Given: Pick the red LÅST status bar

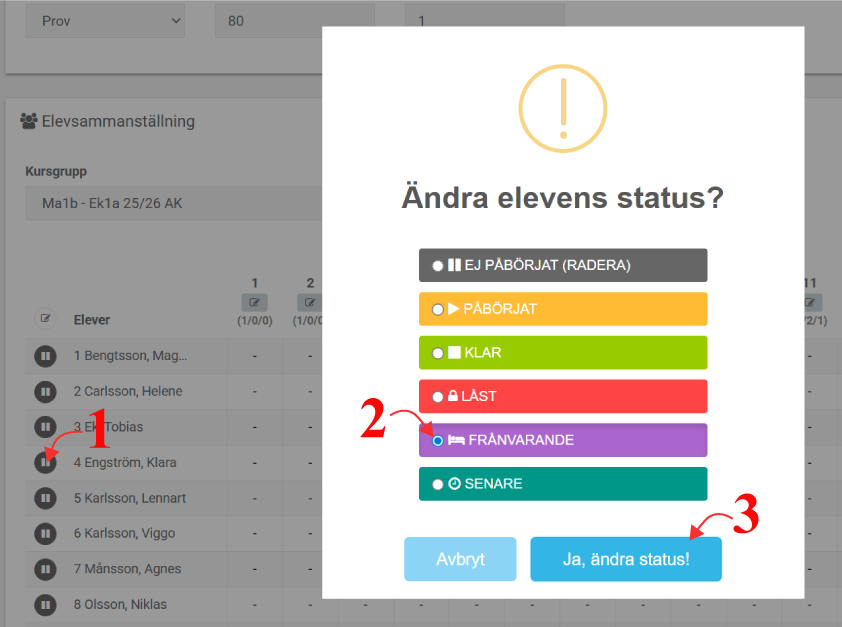Looking at the screenshot, I should click(563, 396).
